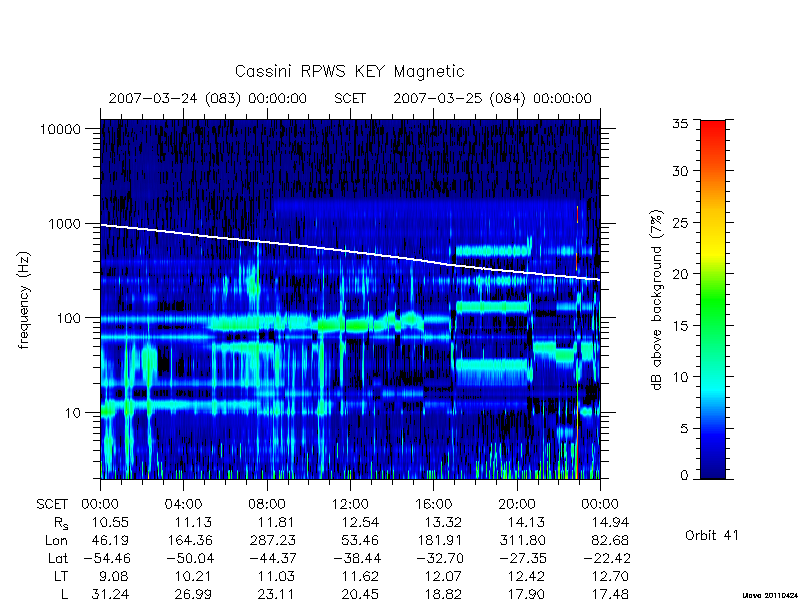800x600 pixels.
Task: Click the Lon value 164.36
Action: point(189,540)
